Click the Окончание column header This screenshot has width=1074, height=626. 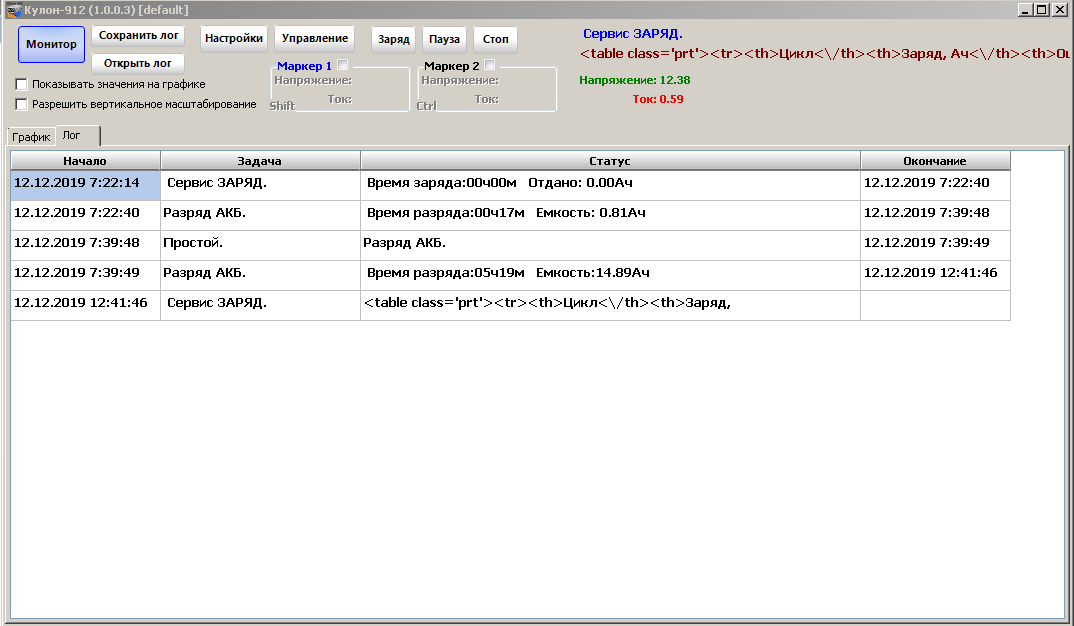click(x=934, y=161)
